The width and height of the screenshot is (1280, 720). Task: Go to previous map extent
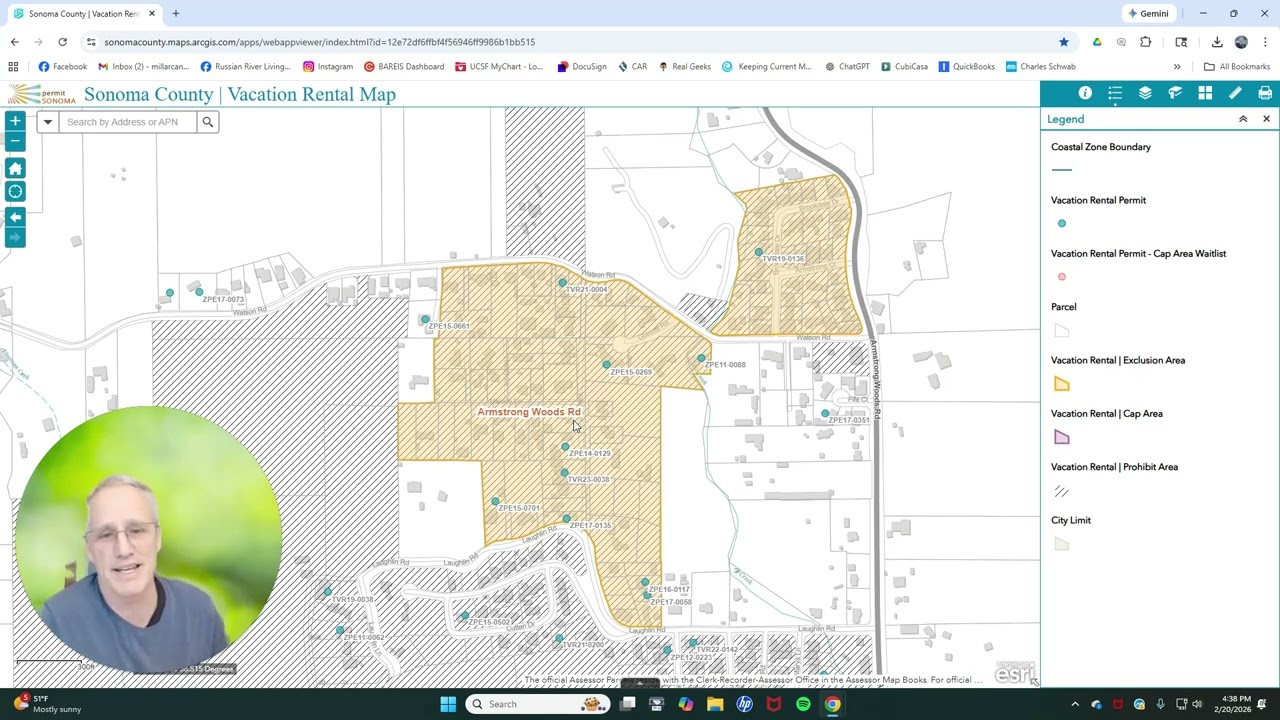(15, 217)
